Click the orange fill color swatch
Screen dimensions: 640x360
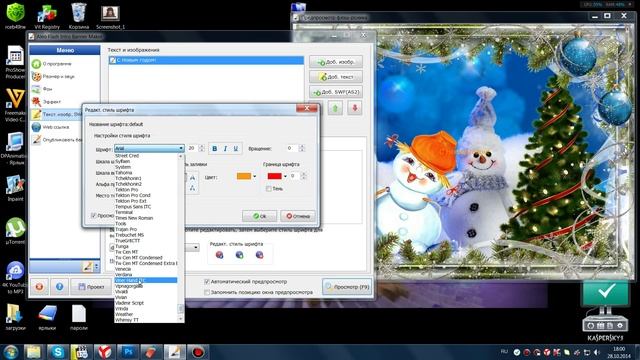[x=244, y=176]
